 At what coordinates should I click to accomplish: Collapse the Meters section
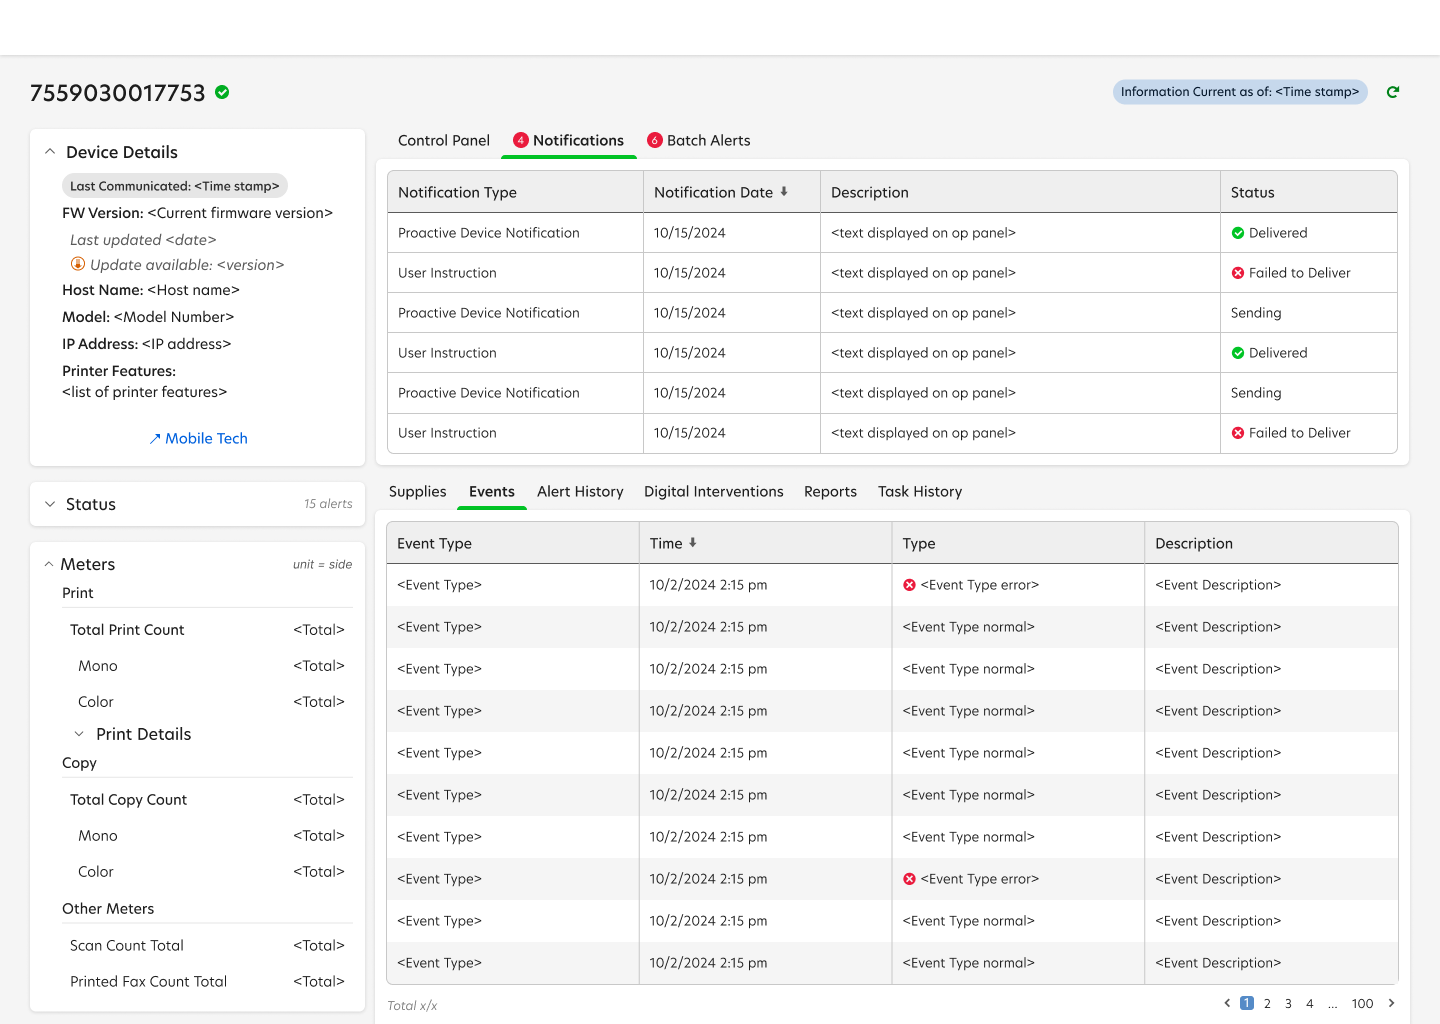[49, 564]
